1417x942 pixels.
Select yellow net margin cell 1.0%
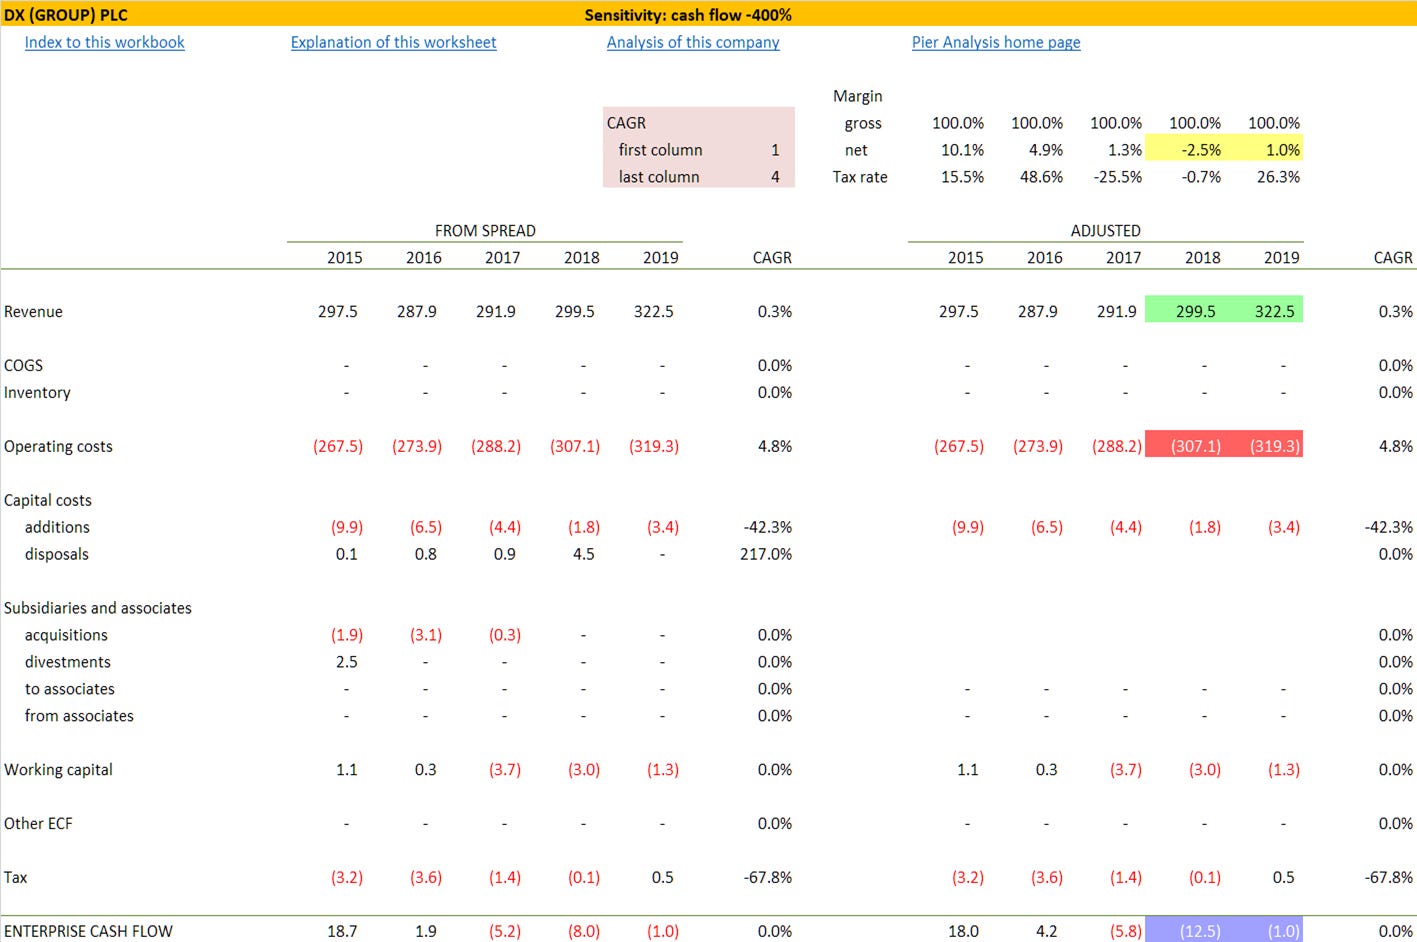click(x=1264, y=150)
